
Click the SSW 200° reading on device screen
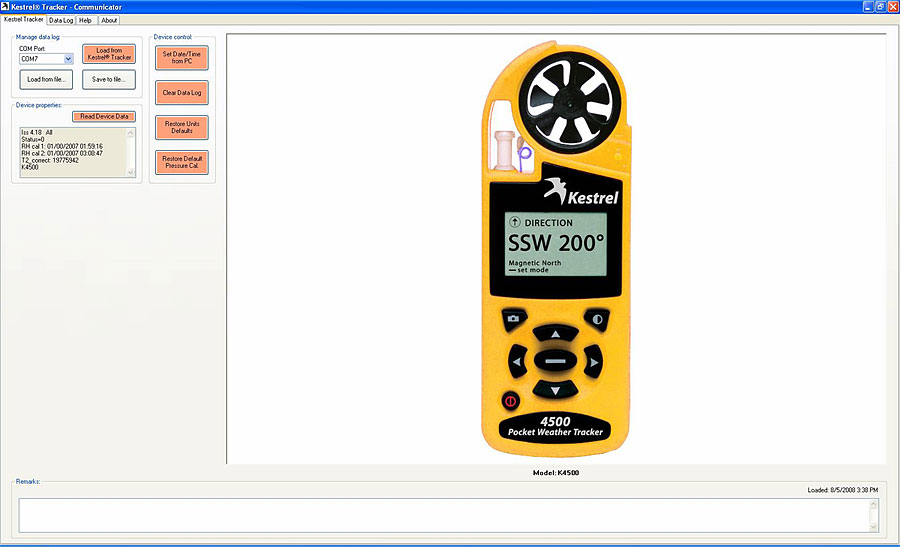(556, 243)
